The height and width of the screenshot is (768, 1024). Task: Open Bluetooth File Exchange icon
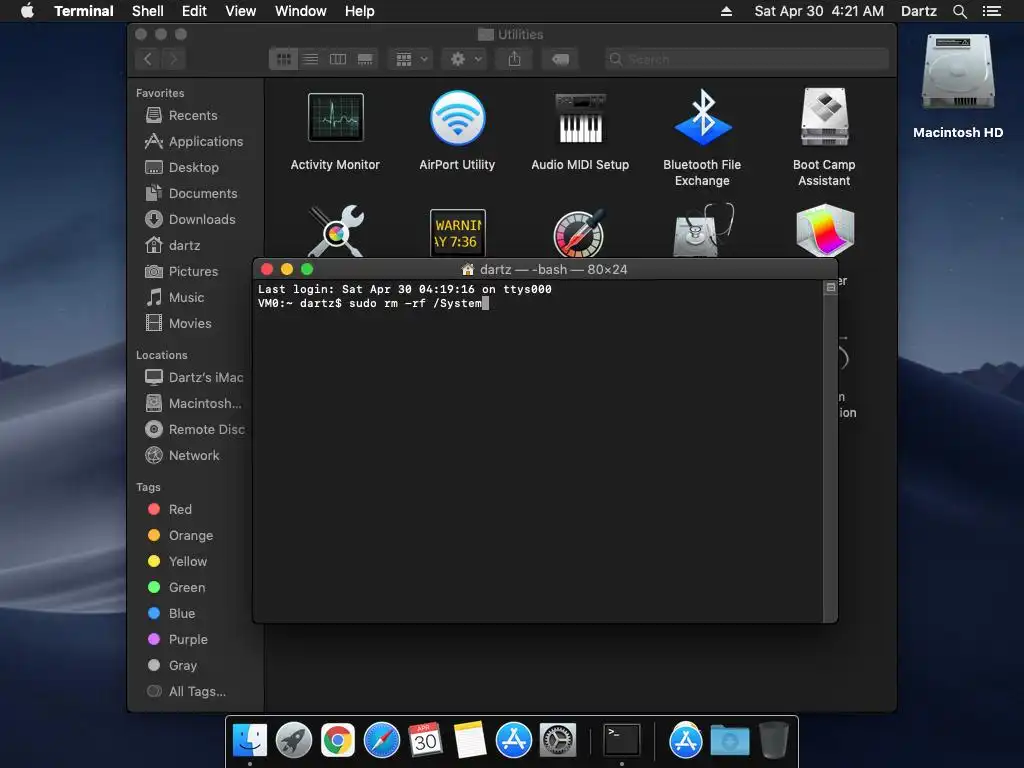pyautogui.click(x=702, y=118)
